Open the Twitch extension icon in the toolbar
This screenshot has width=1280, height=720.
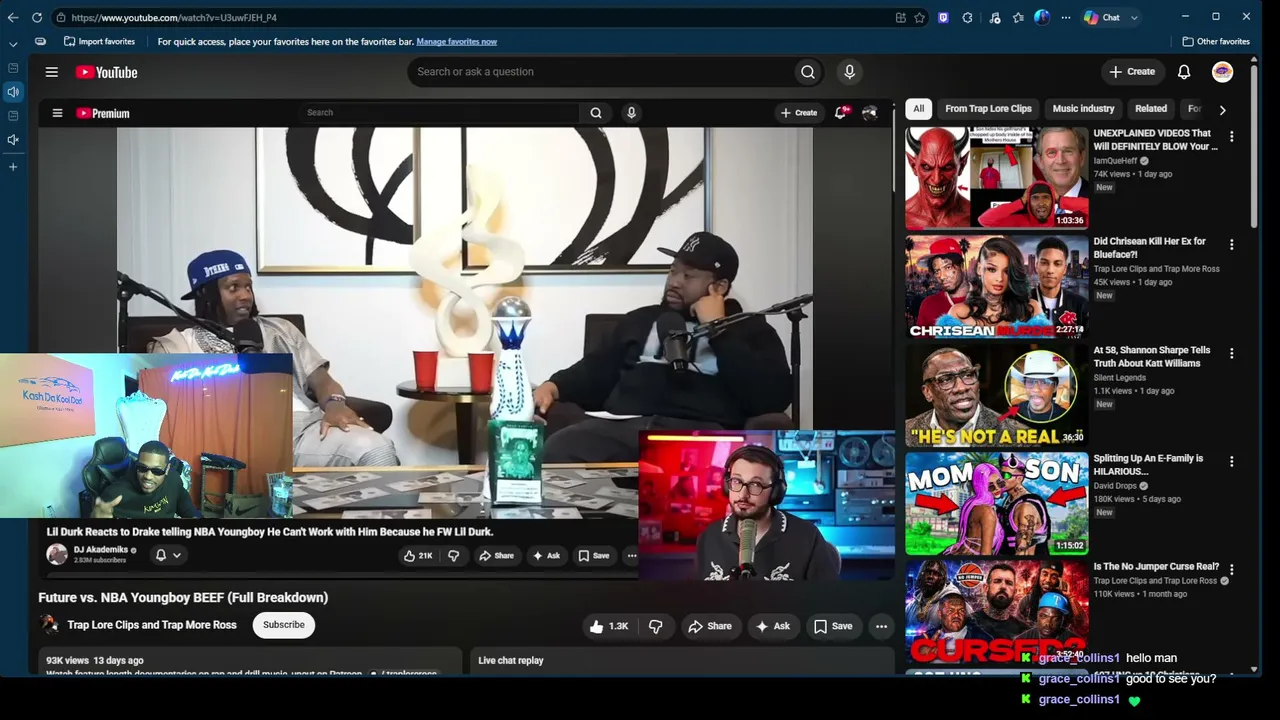coord(943,17)
